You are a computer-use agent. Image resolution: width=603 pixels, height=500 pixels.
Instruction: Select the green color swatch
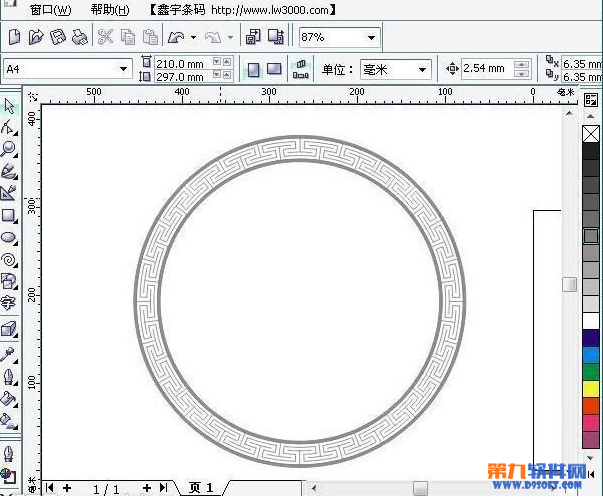[x=591, y=372]
